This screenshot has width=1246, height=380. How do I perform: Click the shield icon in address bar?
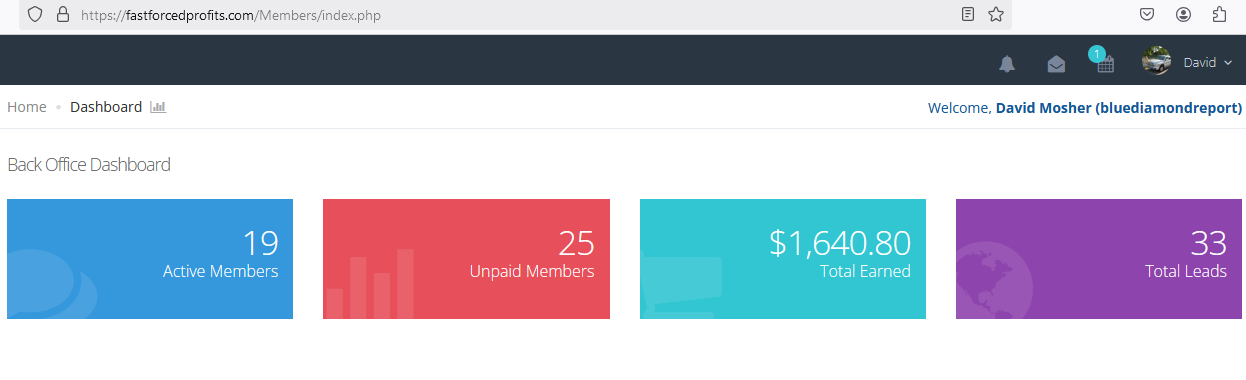pyautogui.click(x=35, y=14)
